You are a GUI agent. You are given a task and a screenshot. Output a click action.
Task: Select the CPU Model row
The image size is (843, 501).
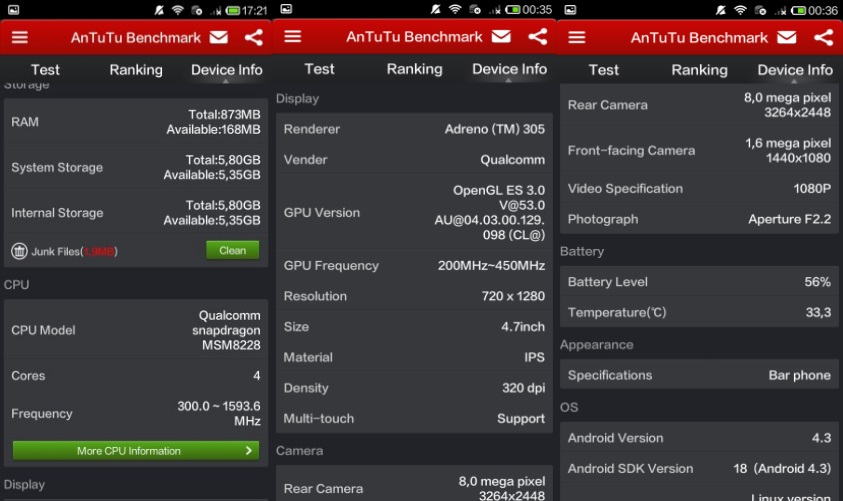pos(136,330)
